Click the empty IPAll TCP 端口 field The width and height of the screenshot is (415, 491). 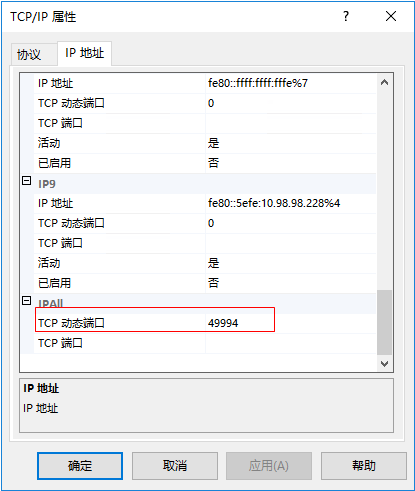(x=291, y=343)
